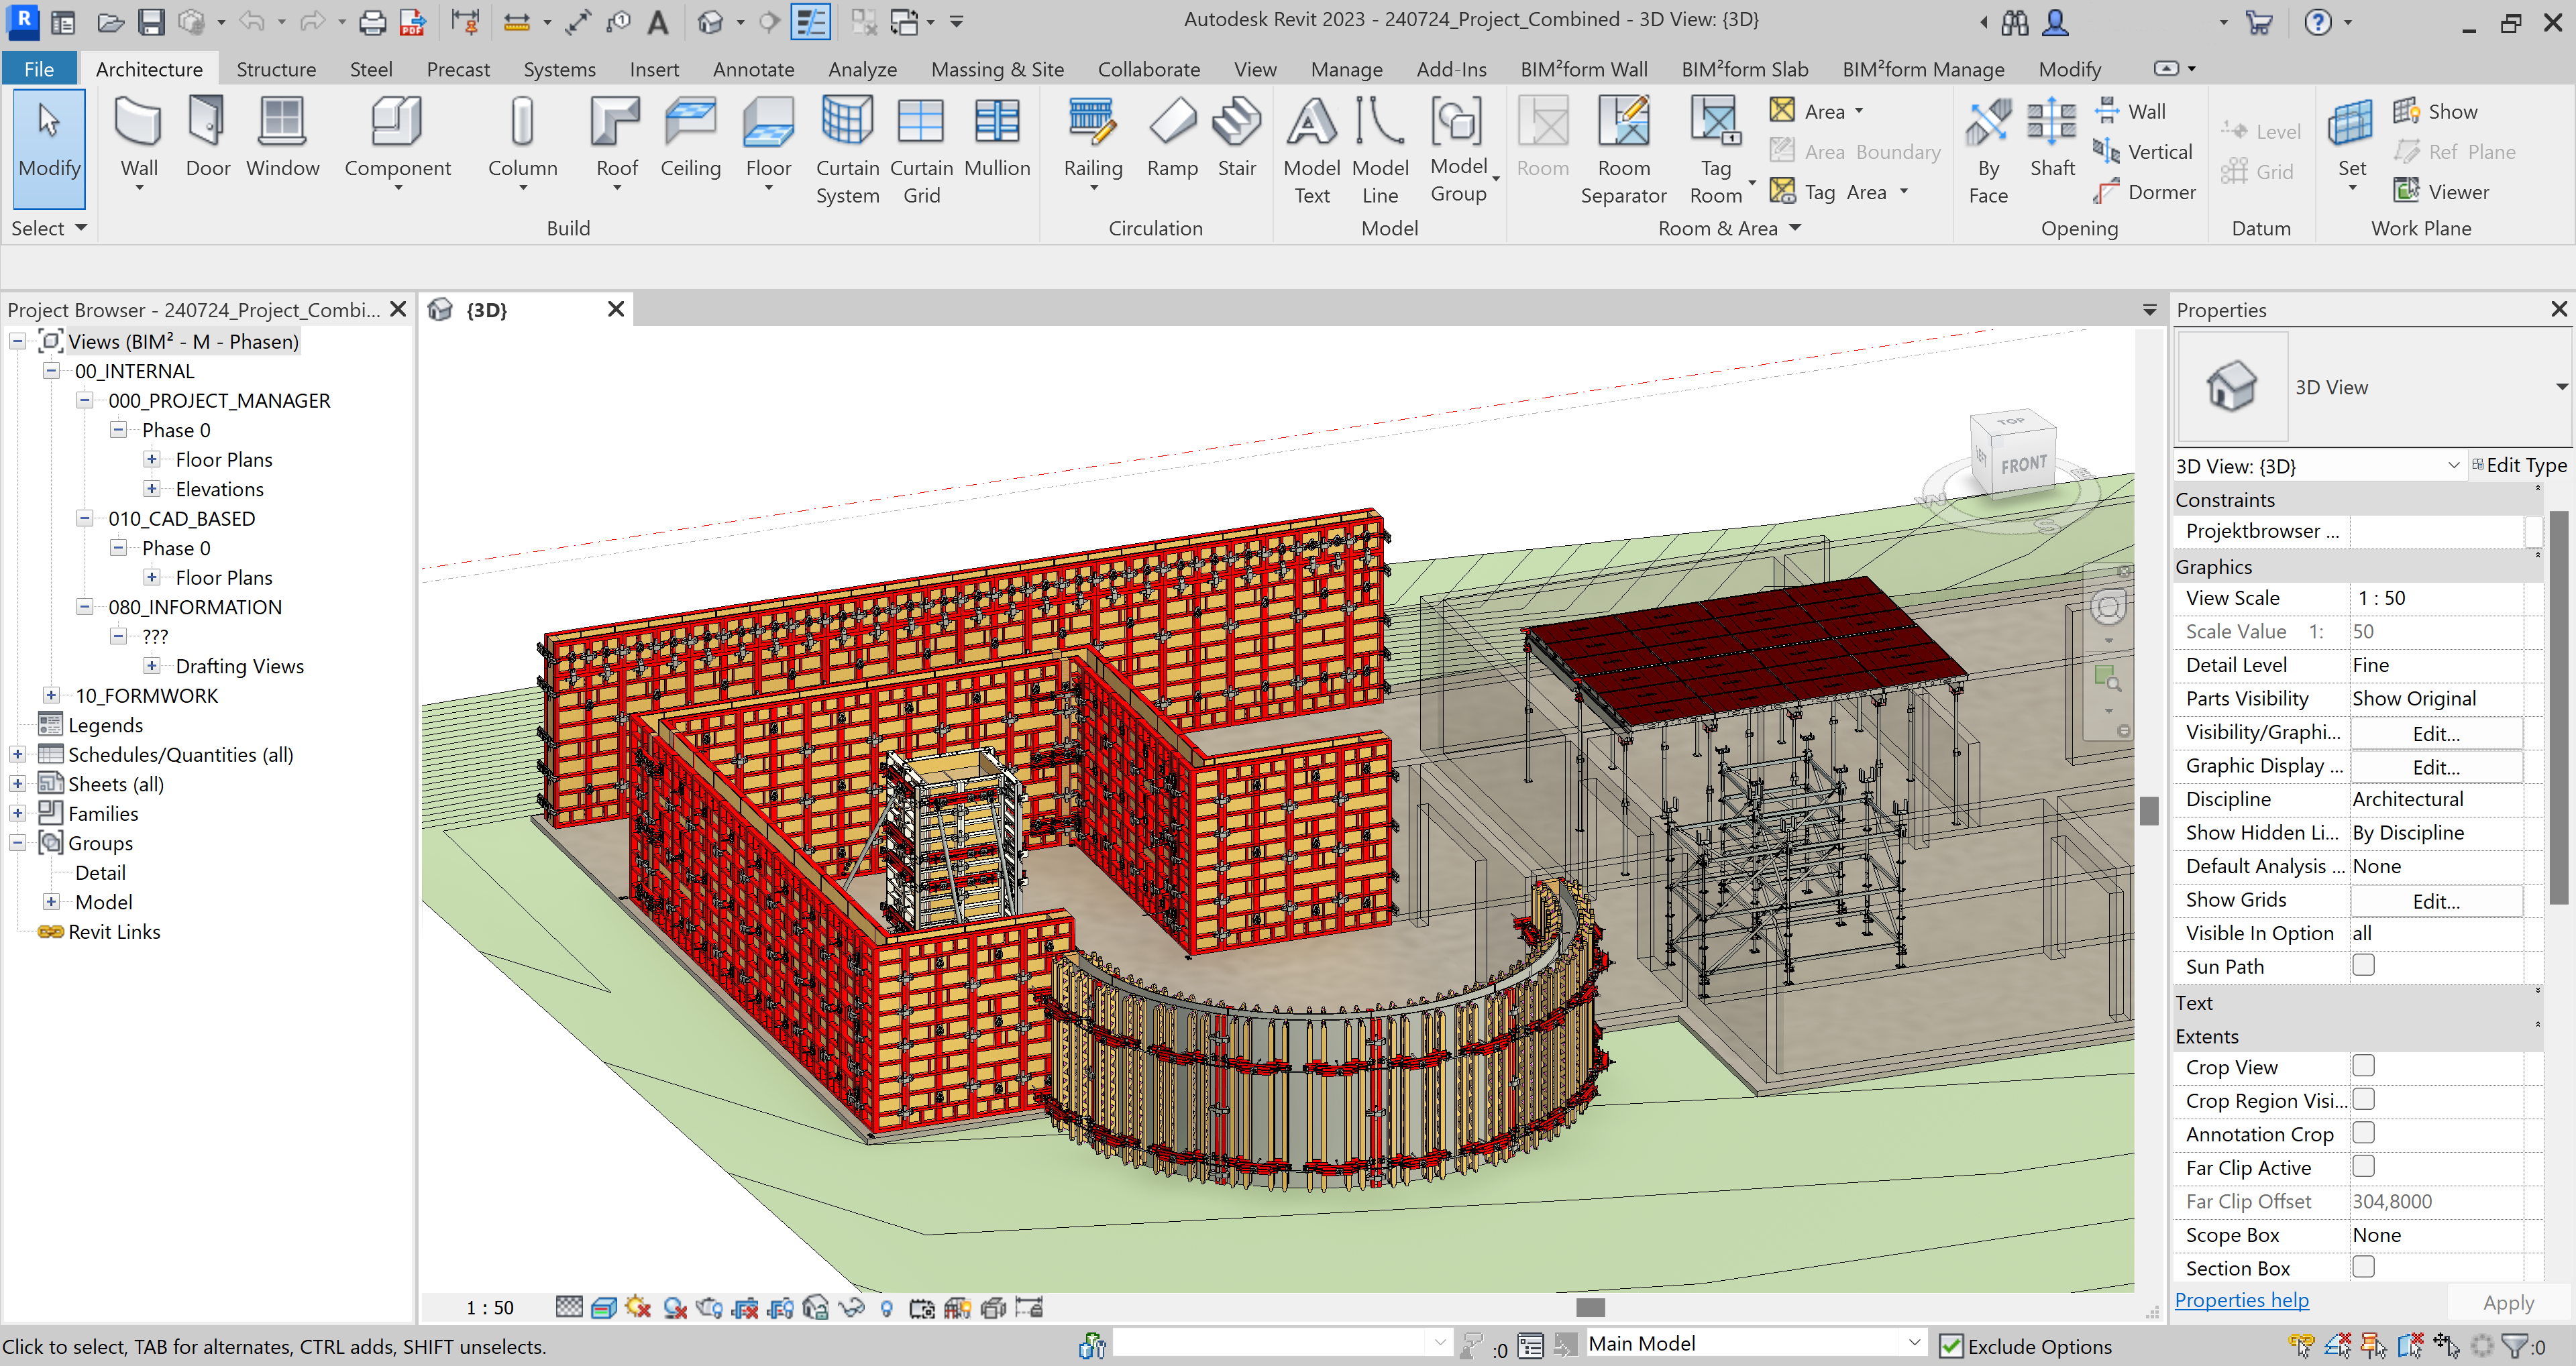Enable the Crop View checkbox
Image resolution: width=2576 pixels, height=1366 pixels.
click(x=2364, y=1065)
